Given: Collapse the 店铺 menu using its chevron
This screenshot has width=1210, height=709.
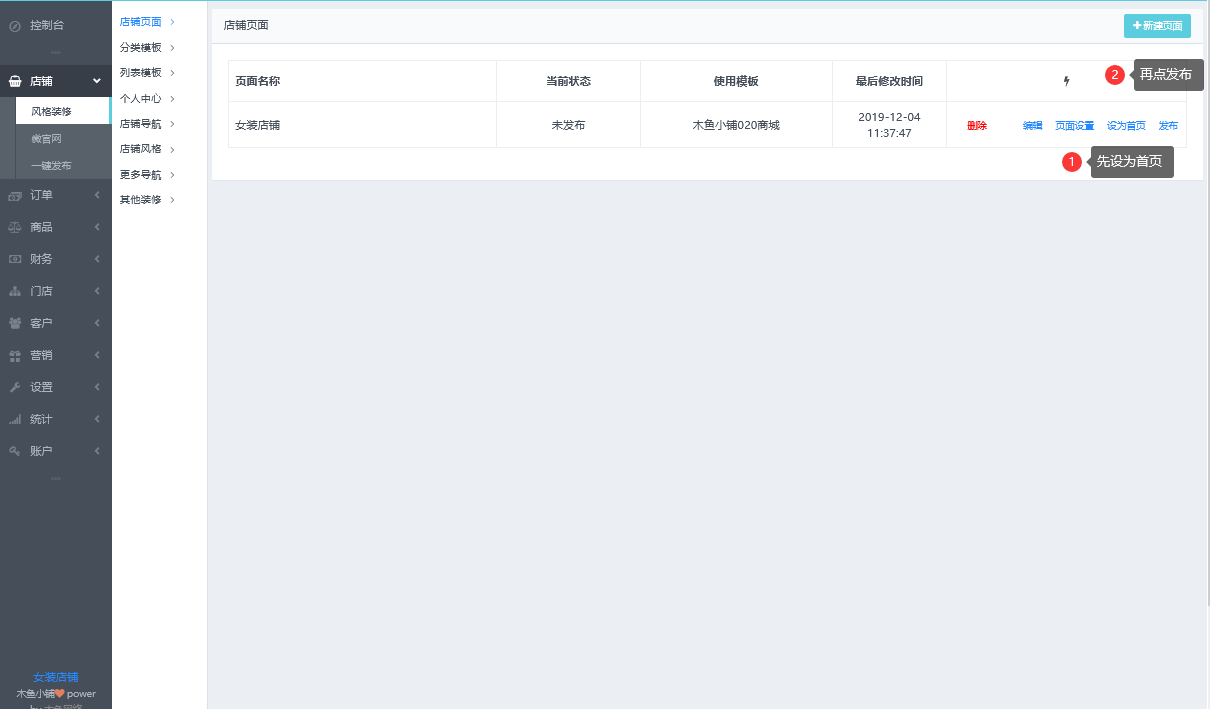Looking at the screenshot, I should pos(97,81).
